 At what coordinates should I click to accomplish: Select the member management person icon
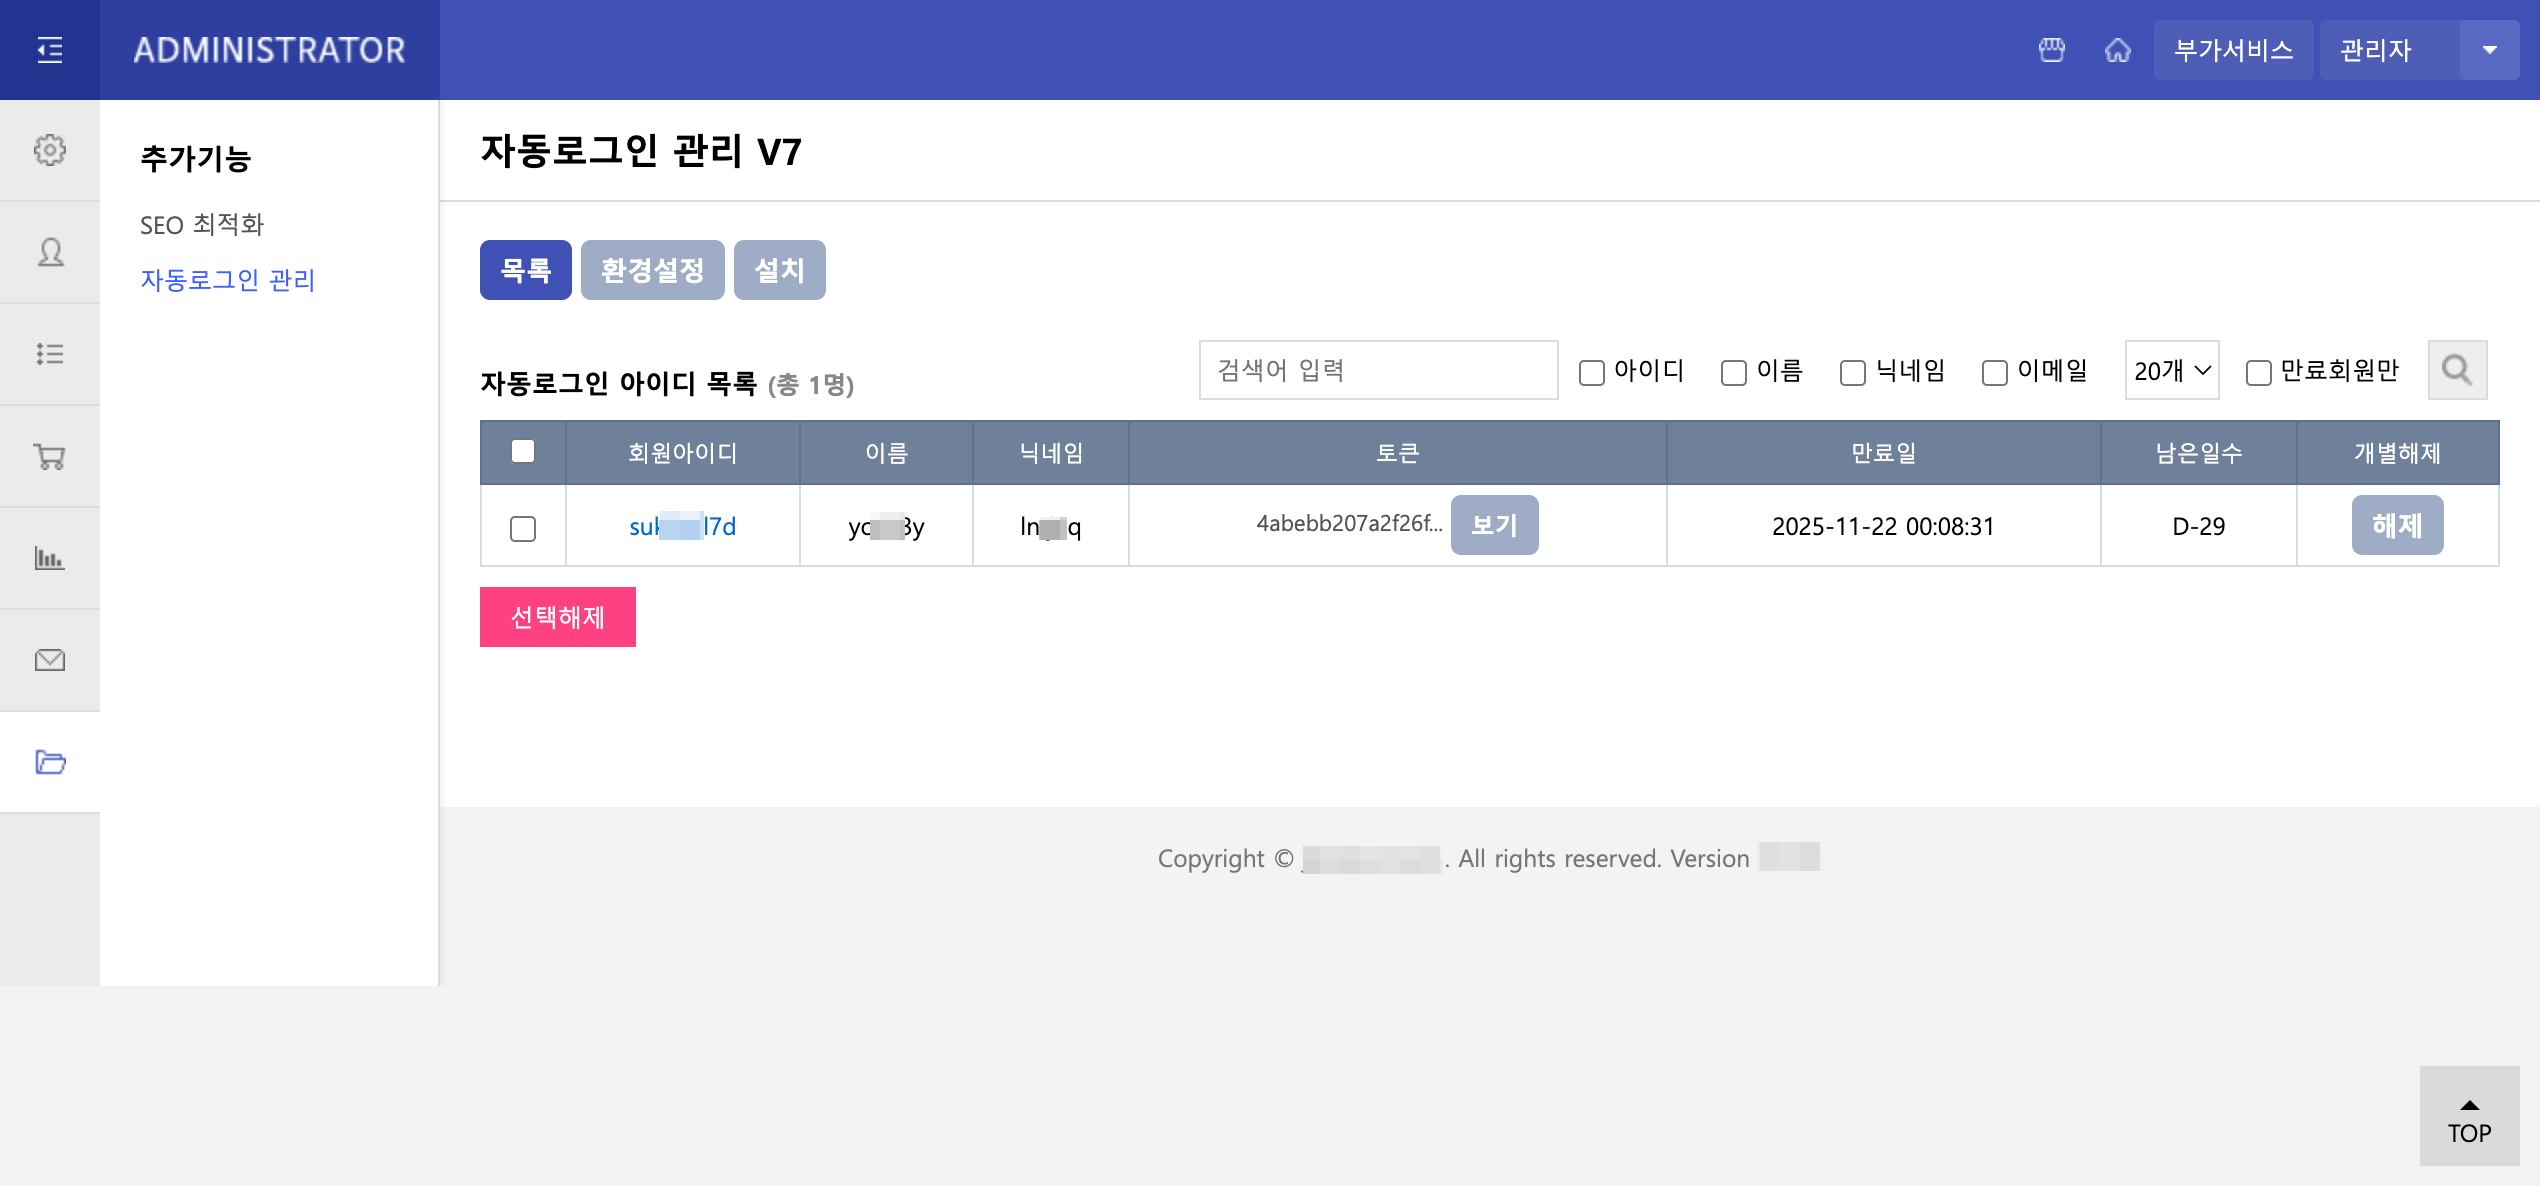tap(49, 252)
